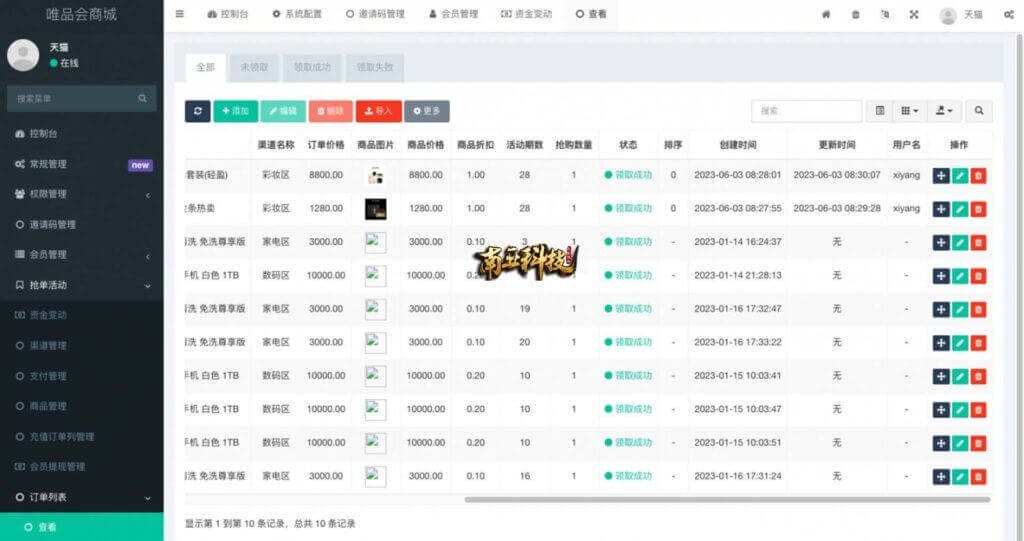Click the search magnifier button above table
The height and width of the screenshot is (541, 1024).
pos(979,111)
